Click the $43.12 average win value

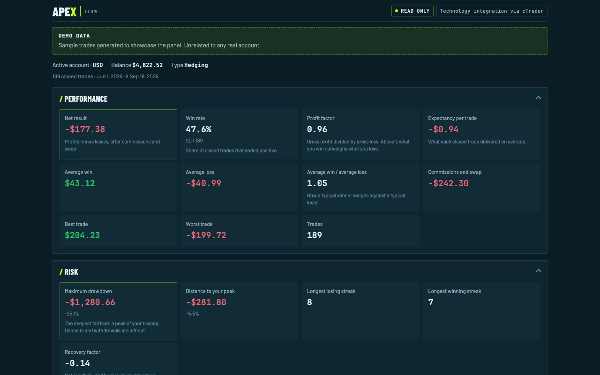coord(80,183)
